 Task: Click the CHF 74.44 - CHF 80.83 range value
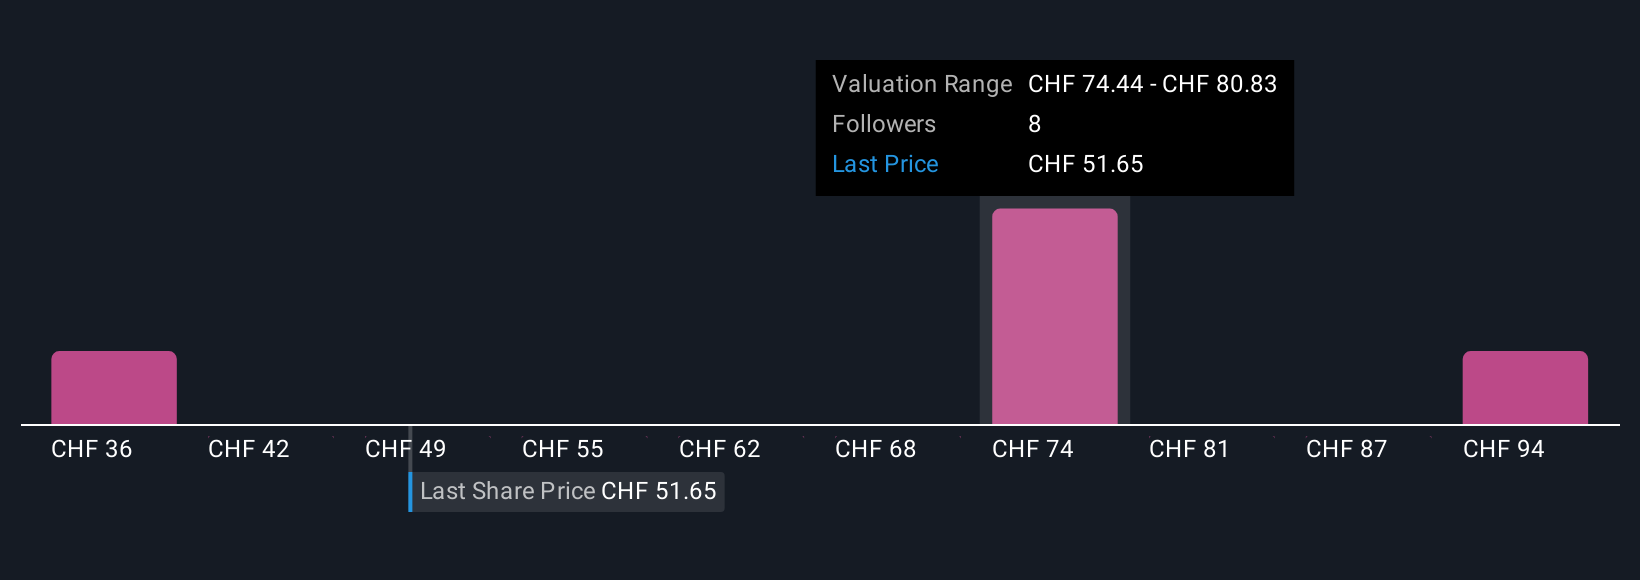[1153, 84]
